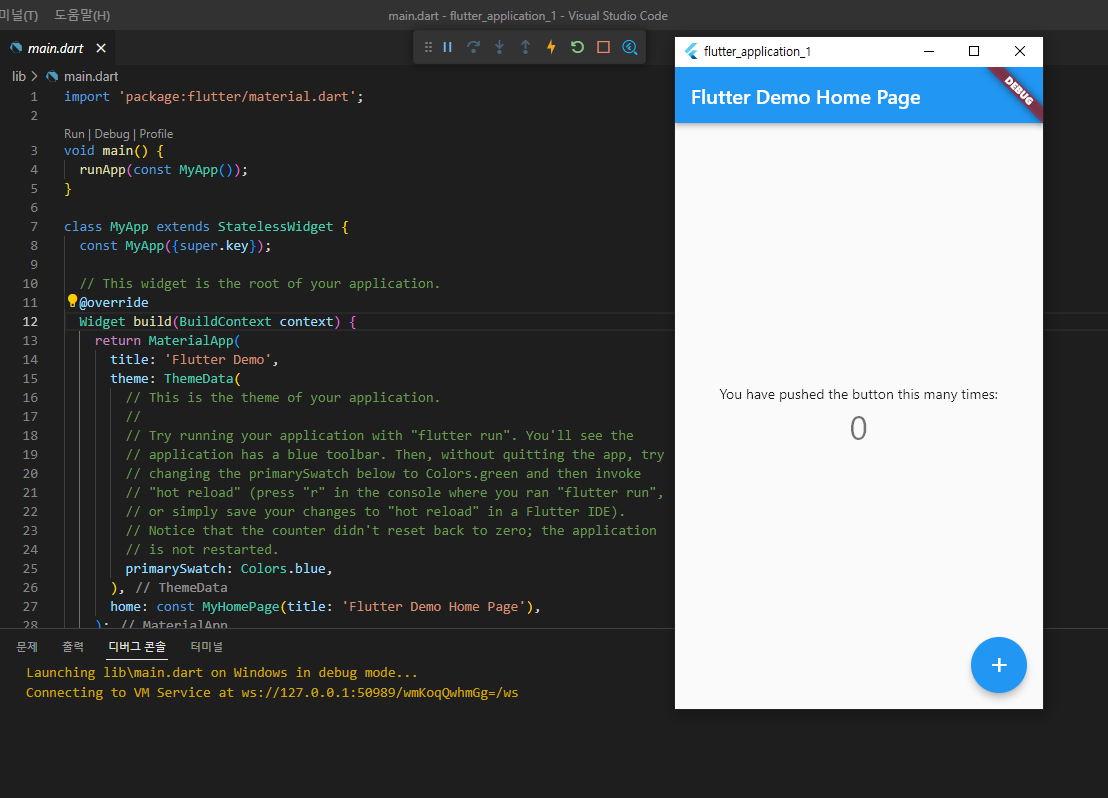Click main.dart in the breadcrumb
This screenshot has height=798, width=1108.
tap(90, 76)
